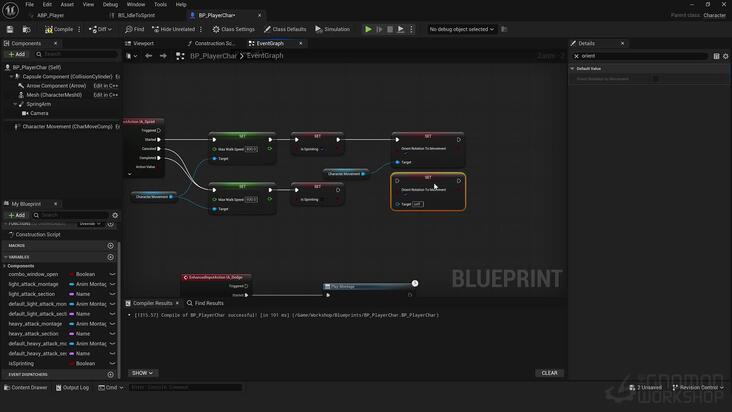
Task: Close the EventGraph tab
Action: pos(301,43)
